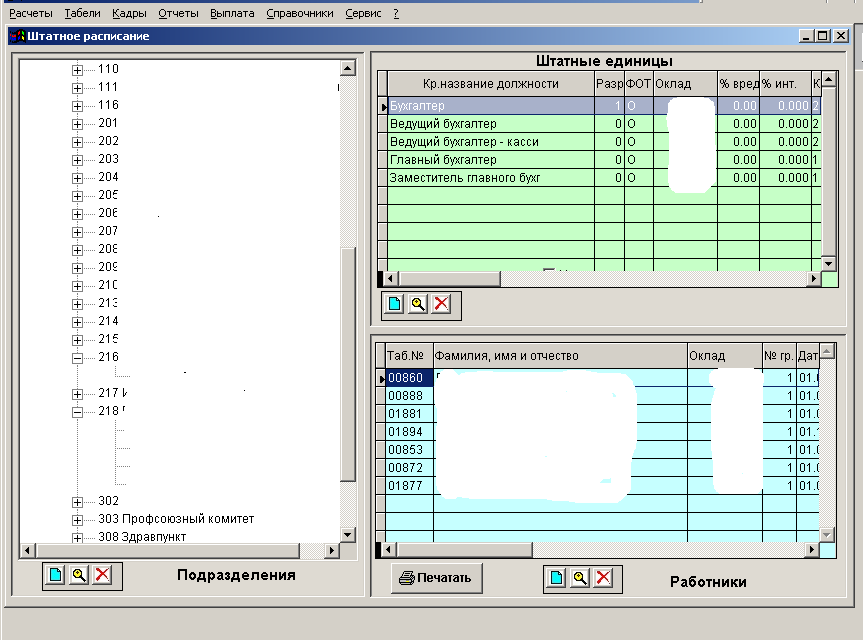This screenshot has width=863, height=640.
Task: Click magnifier icon in Работники panel
Action: pos(579,578)
